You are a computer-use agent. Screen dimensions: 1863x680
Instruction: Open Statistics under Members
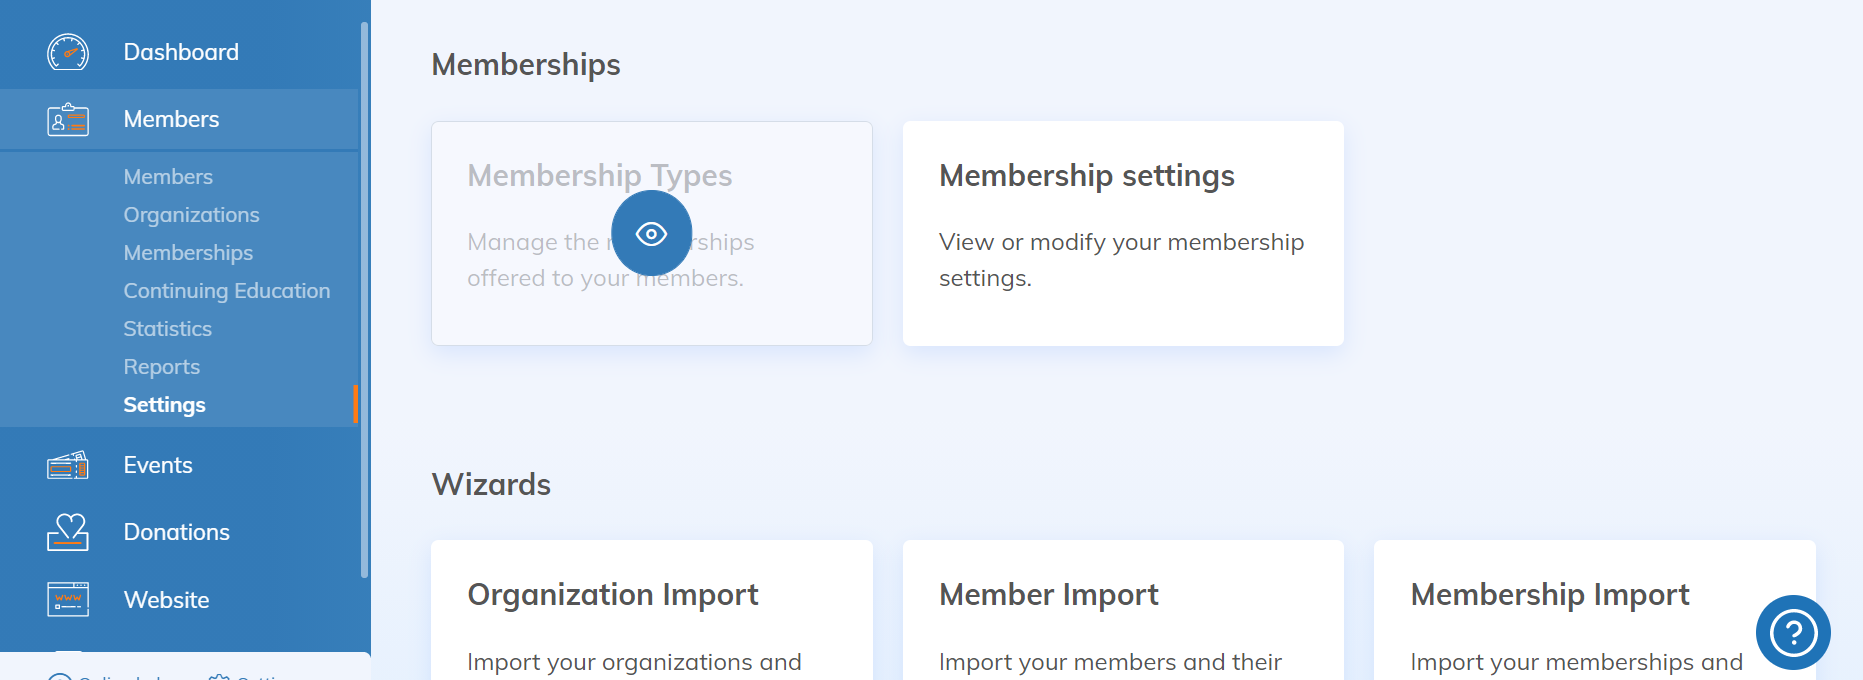(x=167, y=329)
